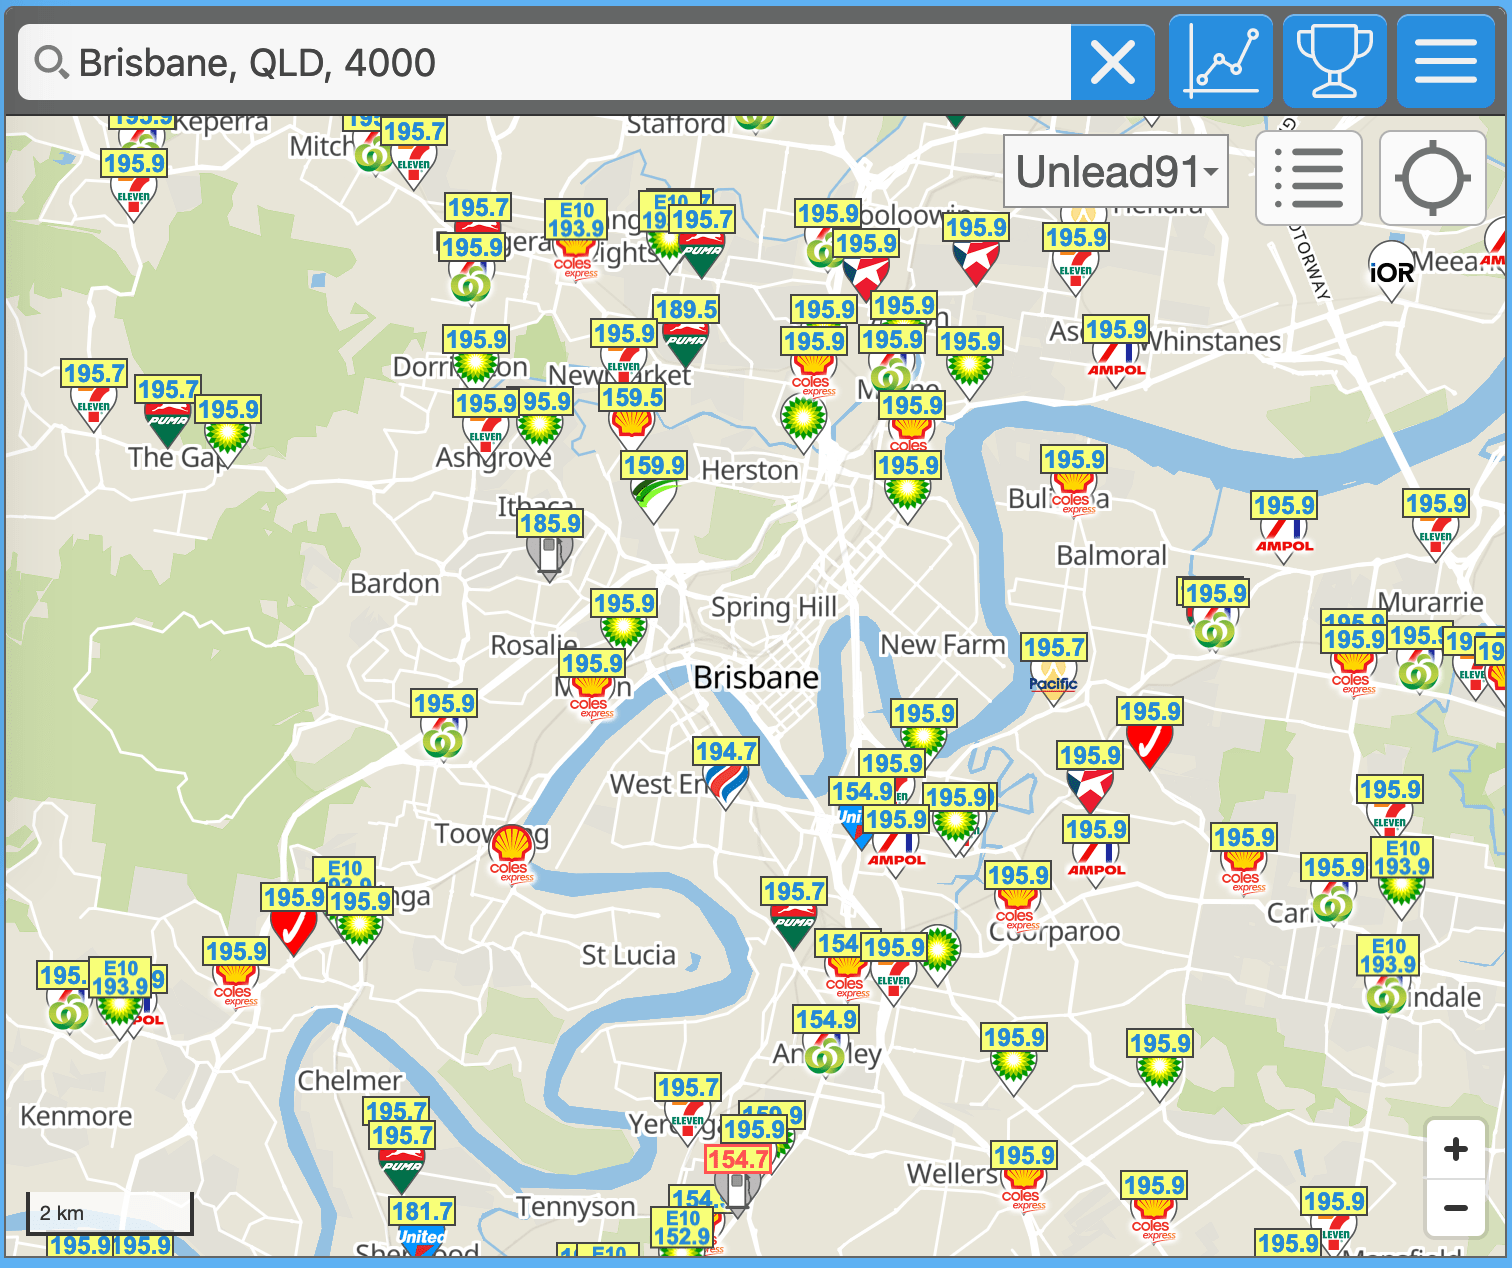This screenshot has width=1512, height=1268.
Task: Open the station list view icon
Action: pos(1310,178)
